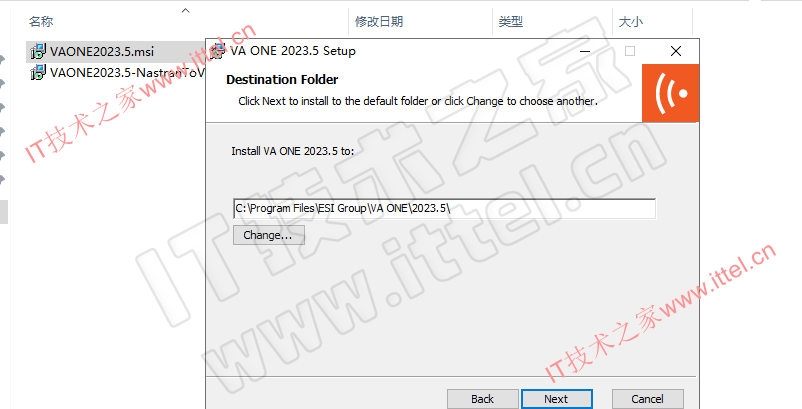Close the VA ONE 2023.5 Setup dialog
Image resolution: width=802 pixels, height=409 pixels.
676,51
